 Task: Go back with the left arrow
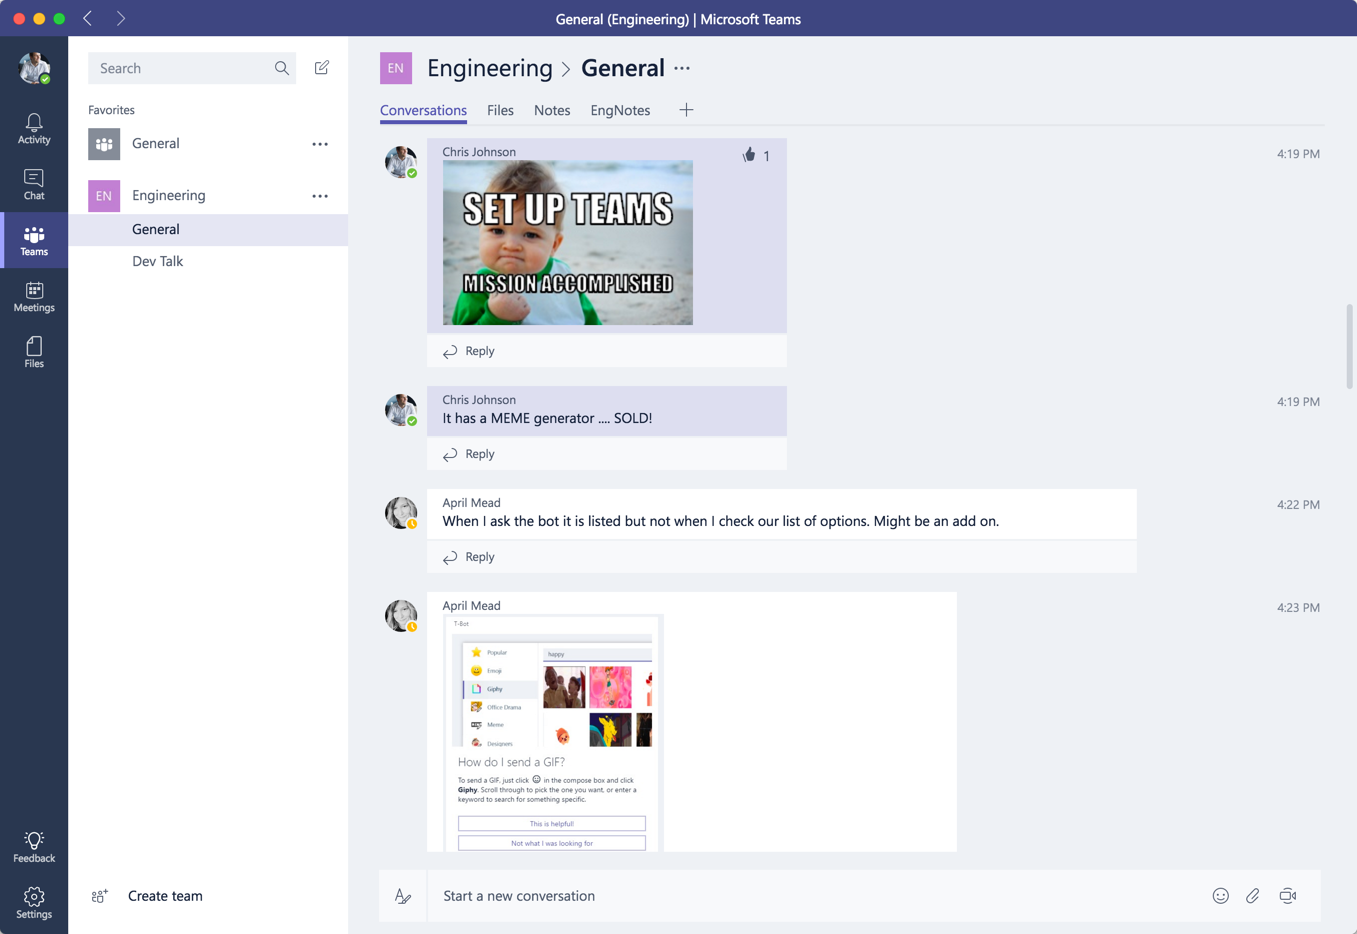(x=88, y=18)
